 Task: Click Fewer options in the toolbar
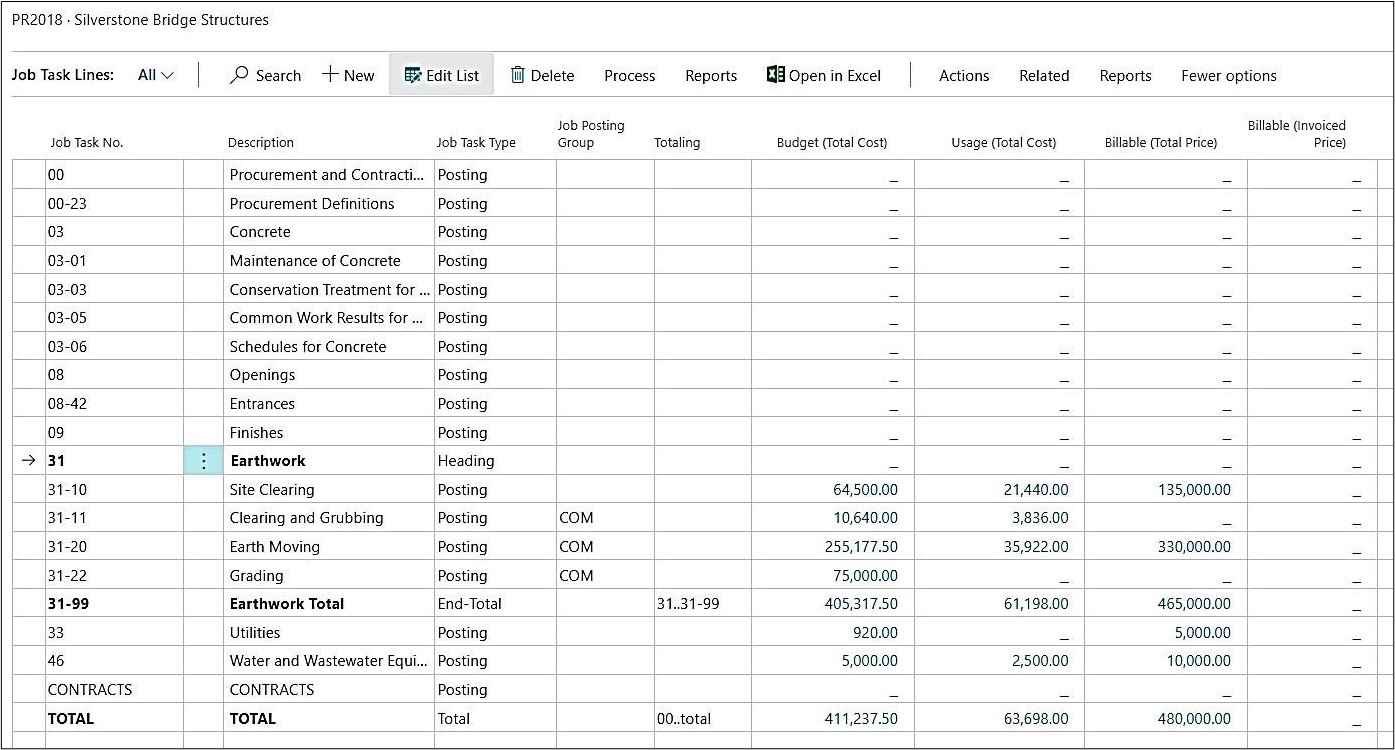click(x=1228, y=76)
